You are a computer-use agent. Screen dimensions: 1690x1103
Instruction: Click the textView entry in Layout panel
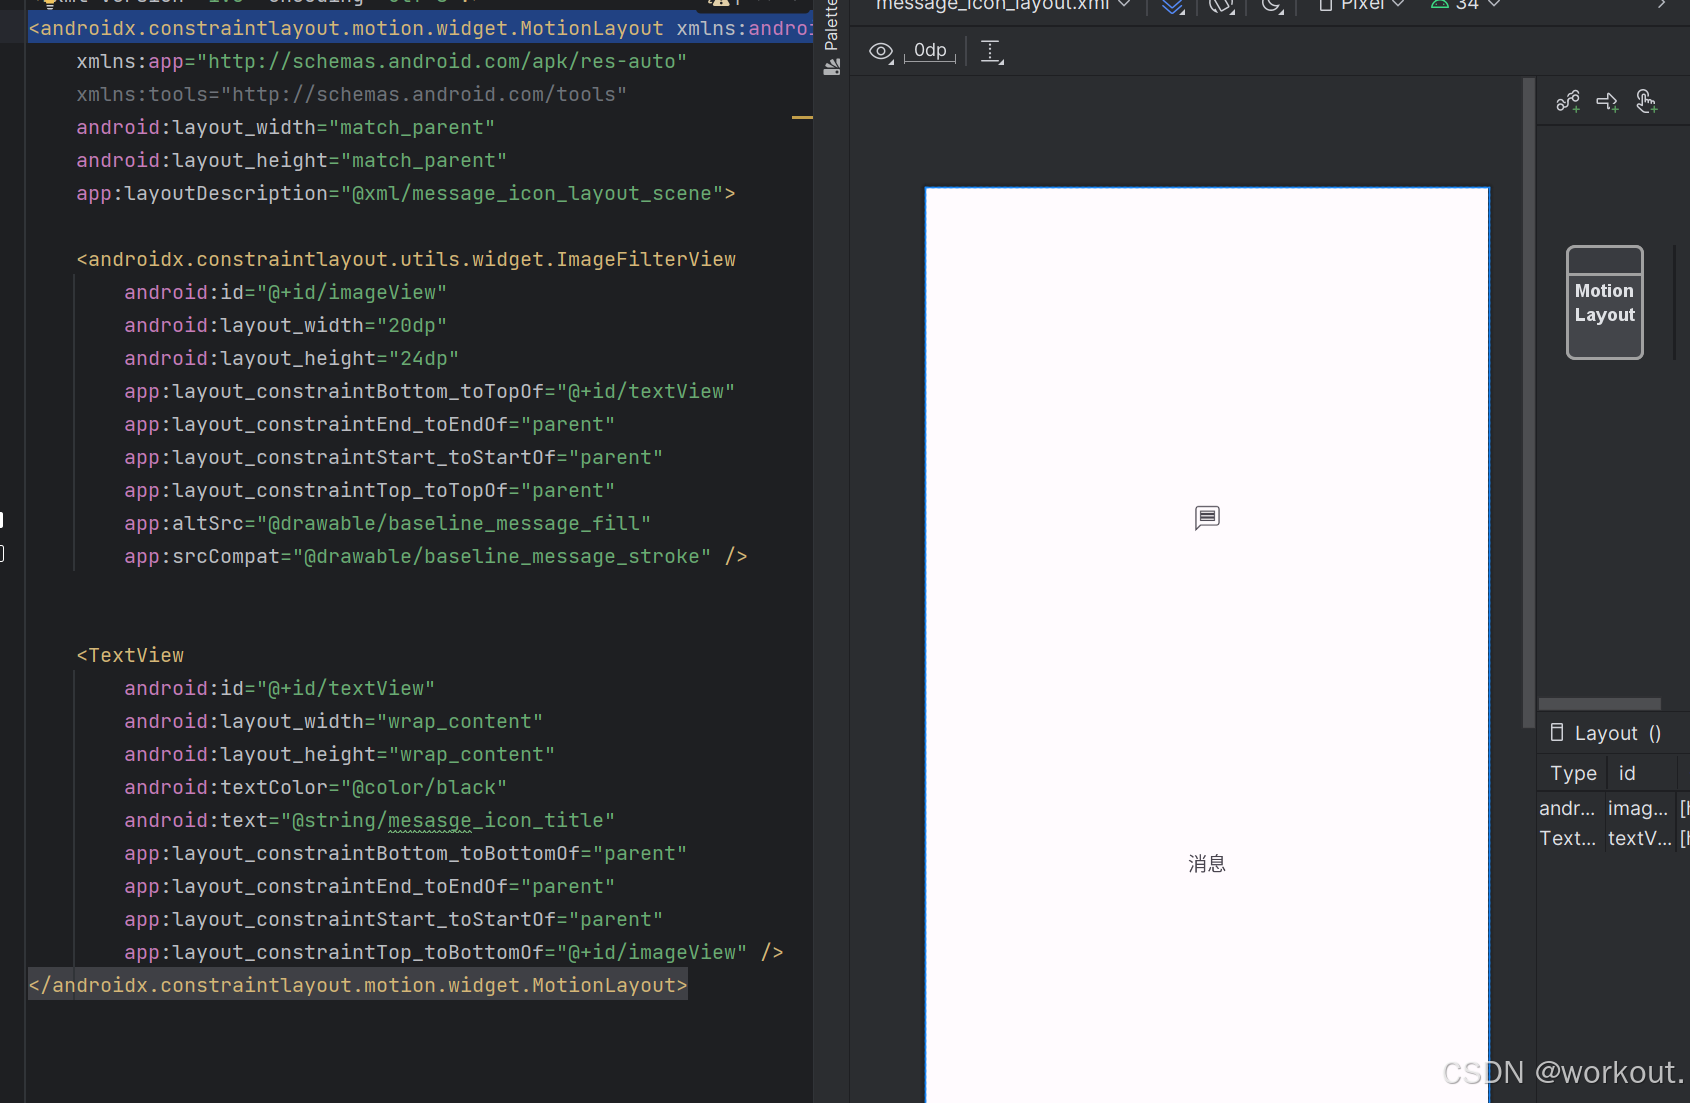(x=1639, y=838)
